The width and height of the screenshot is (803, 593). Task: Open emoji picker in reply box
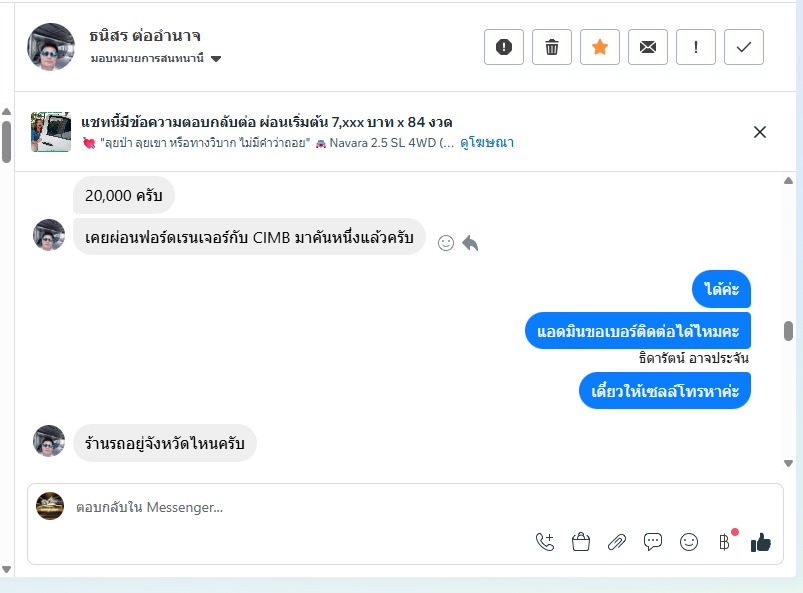689,542
